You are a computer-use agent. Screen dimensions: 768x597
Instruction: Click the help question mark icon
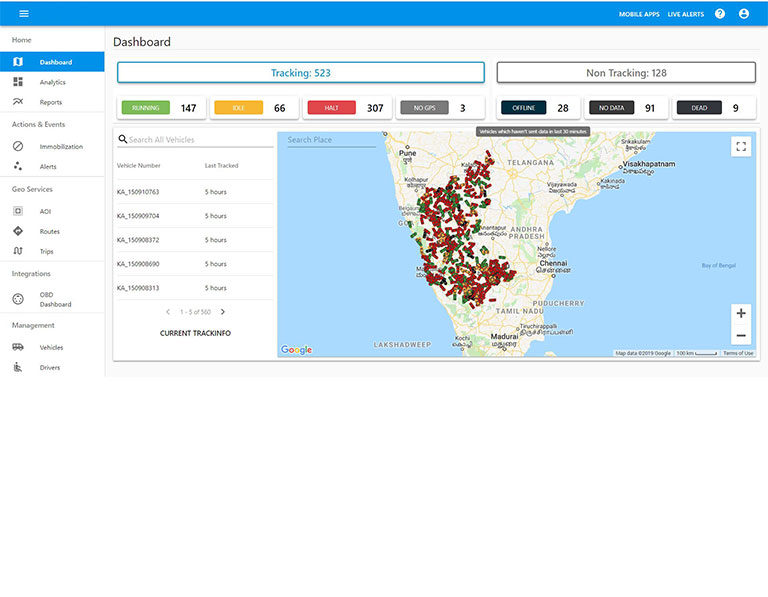[720, 14]
